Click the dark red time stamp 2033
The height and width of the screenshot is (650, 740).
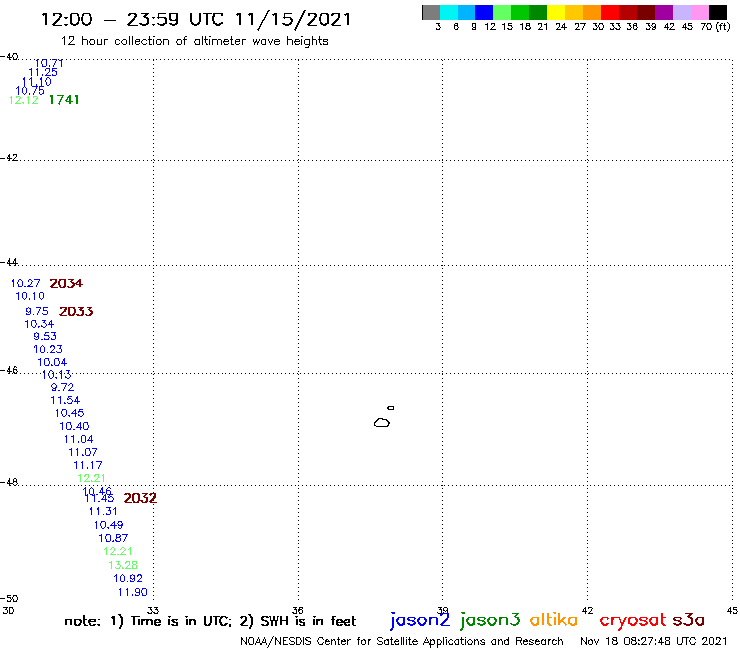pos(76,312)
